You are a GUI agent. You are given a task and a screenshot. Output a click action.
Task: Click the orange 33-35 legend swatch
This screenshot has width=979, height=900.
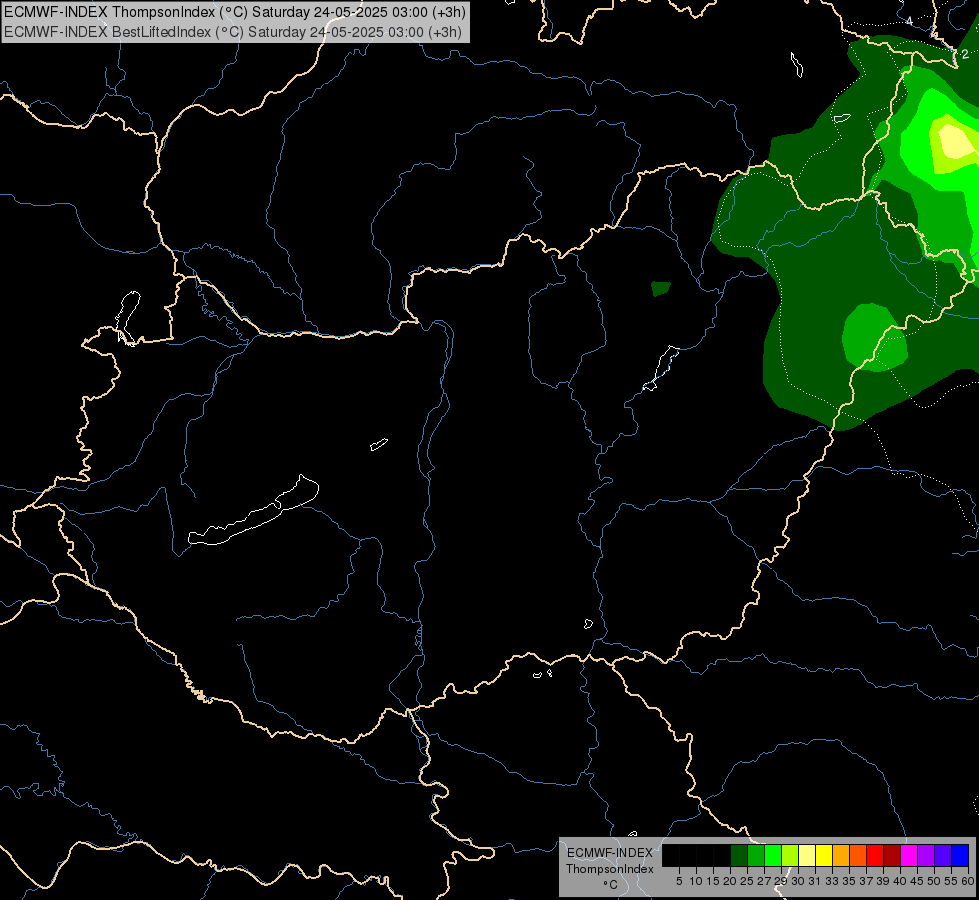pos(841,855)
